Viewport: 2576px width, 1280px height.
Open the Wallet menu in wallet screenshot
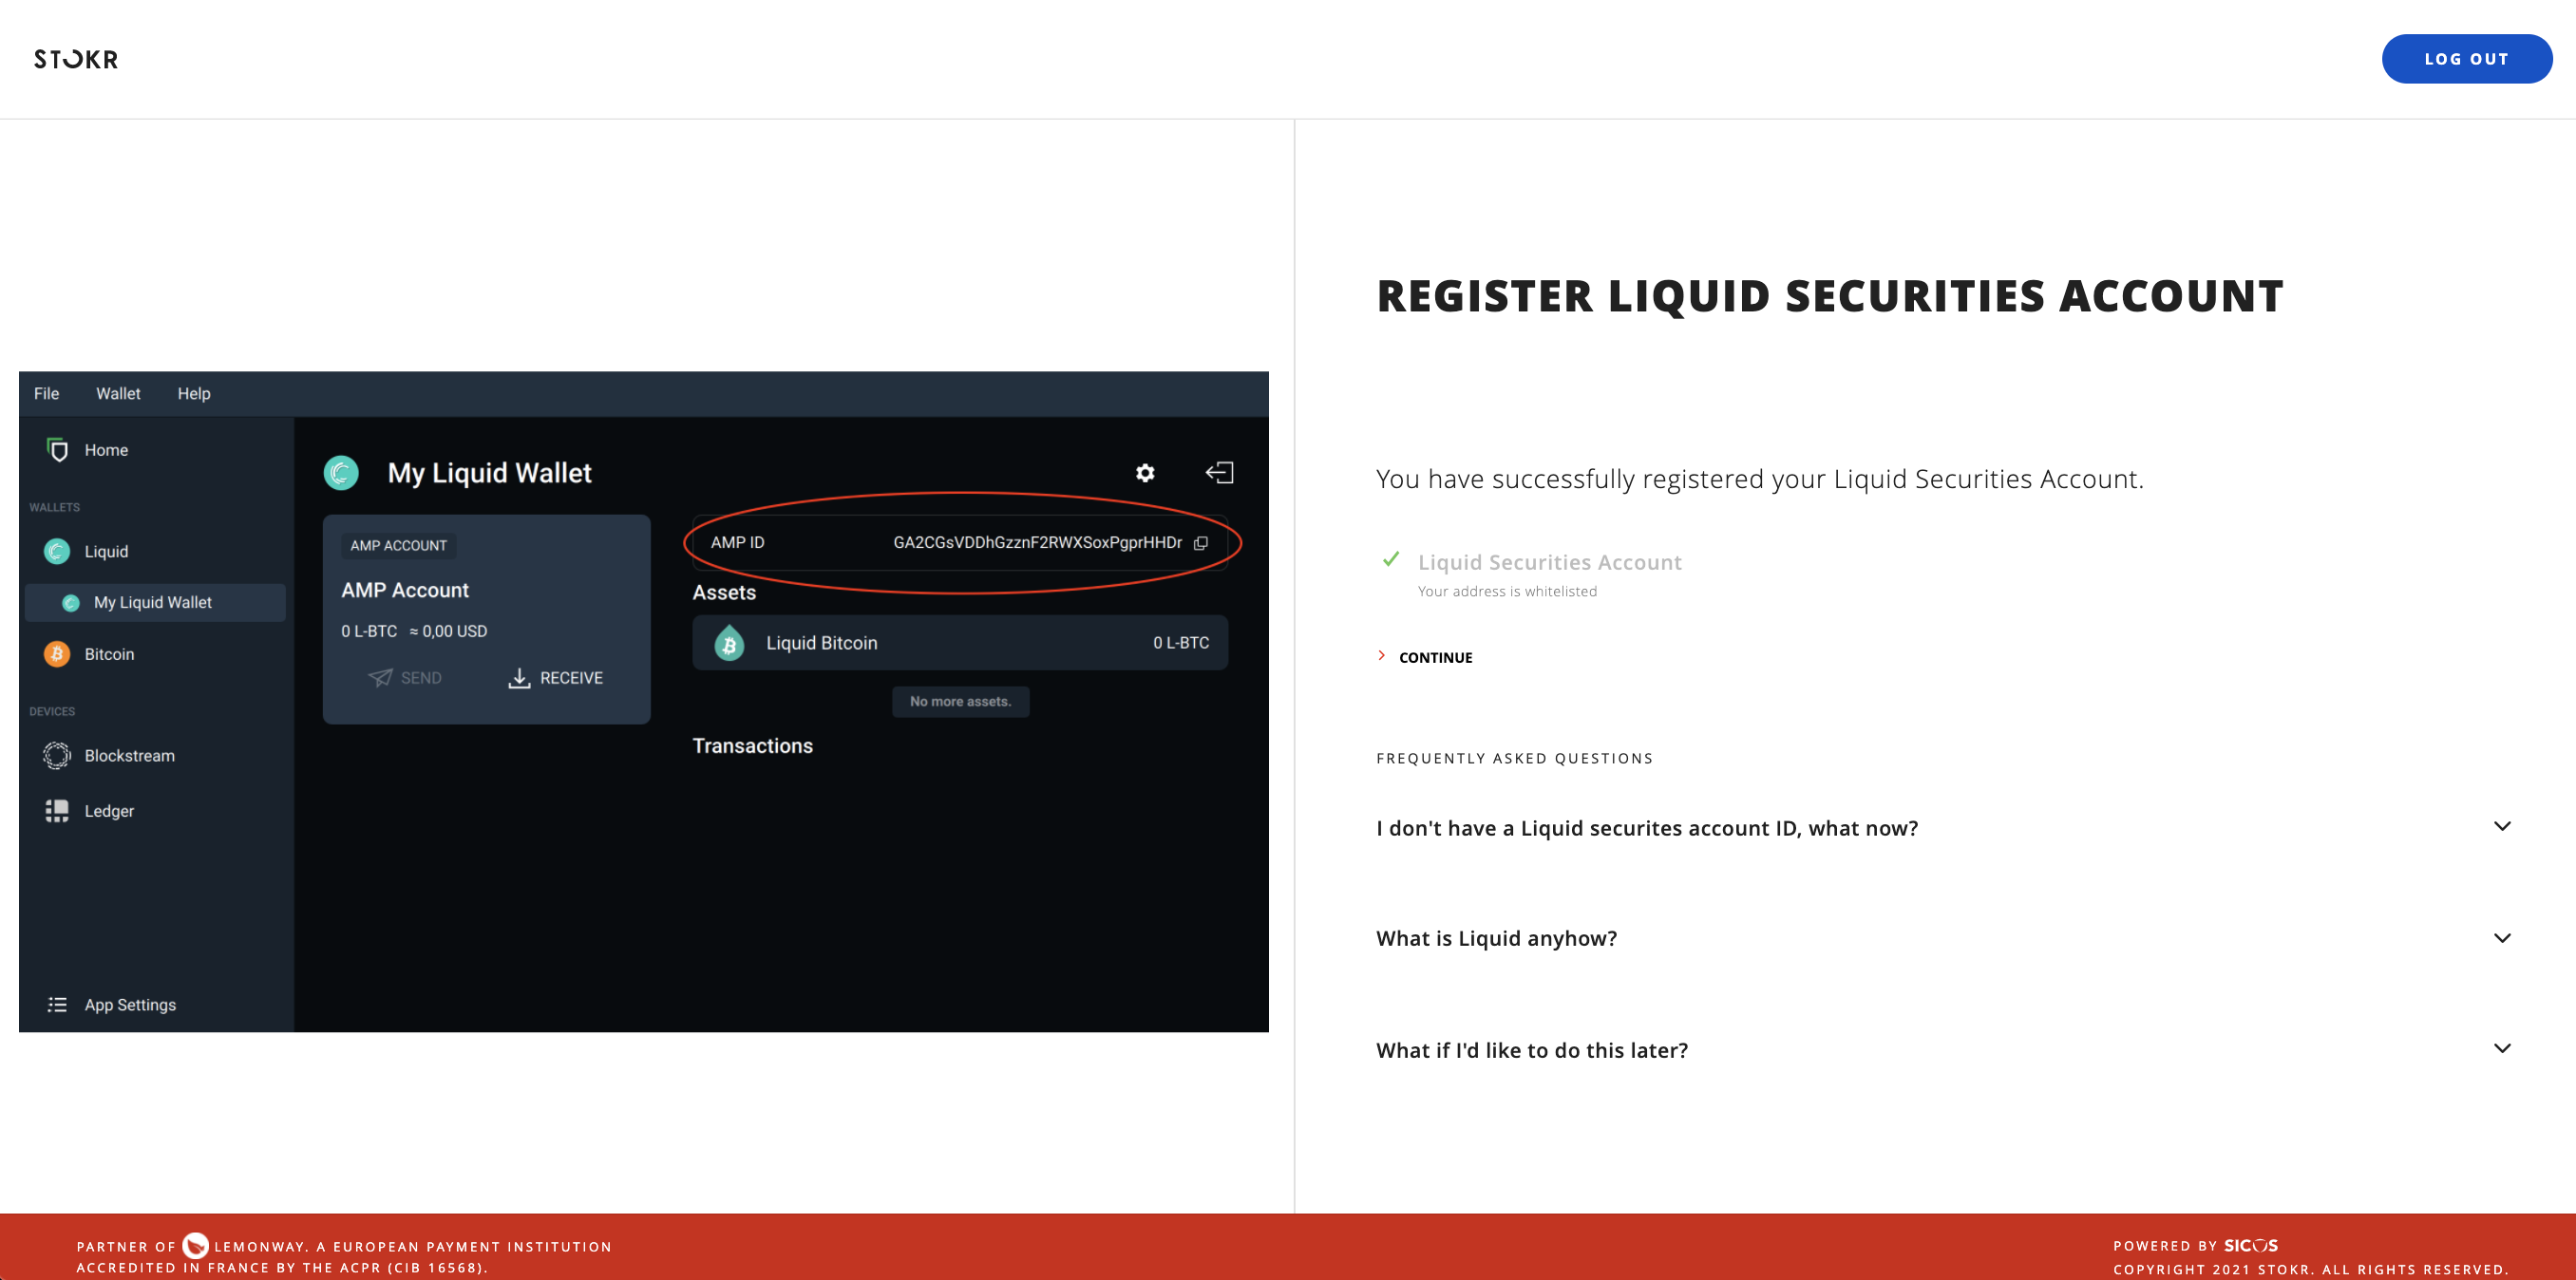coord(118,393)
